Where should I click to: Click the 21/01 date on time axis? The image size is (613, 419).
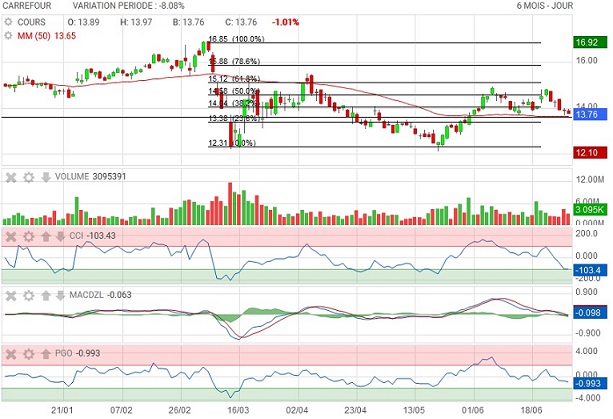(62, 410)
